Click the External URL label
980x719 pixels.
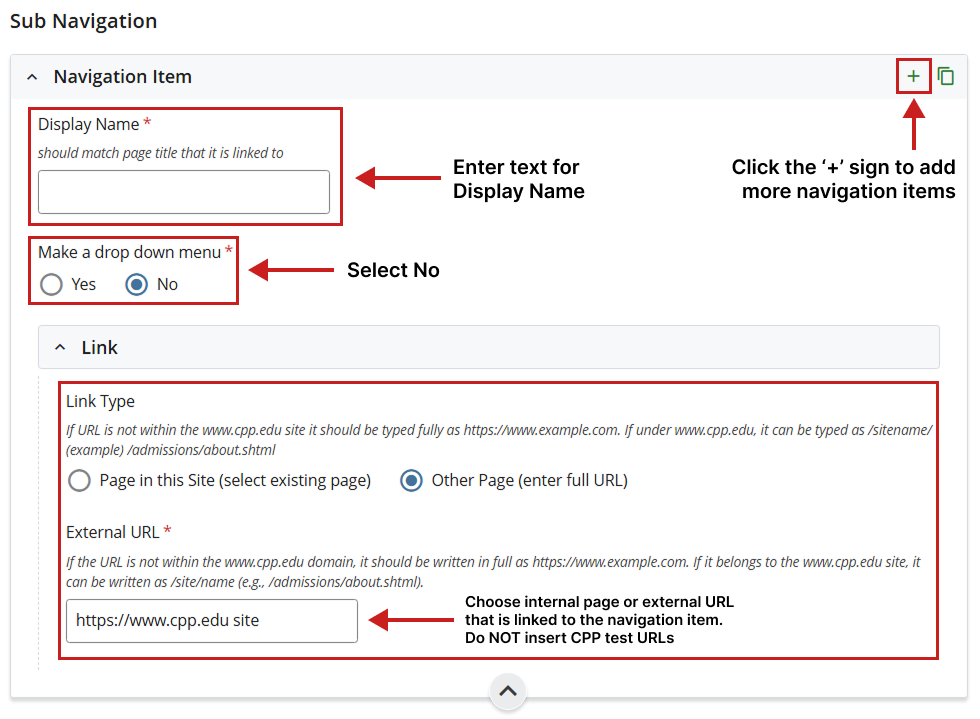tap(113, 532)
